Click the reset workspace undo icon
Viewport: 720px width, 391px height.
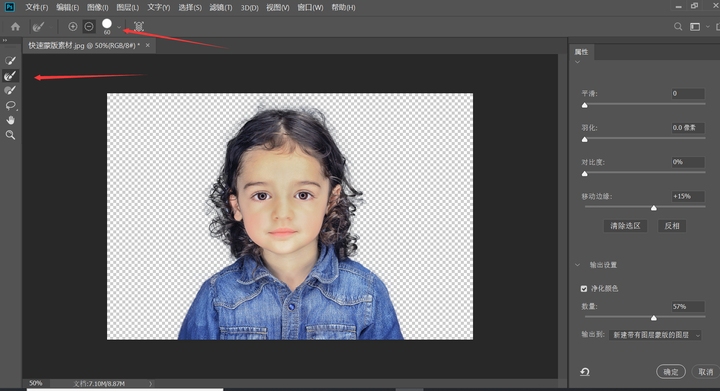tap(585, 372)
